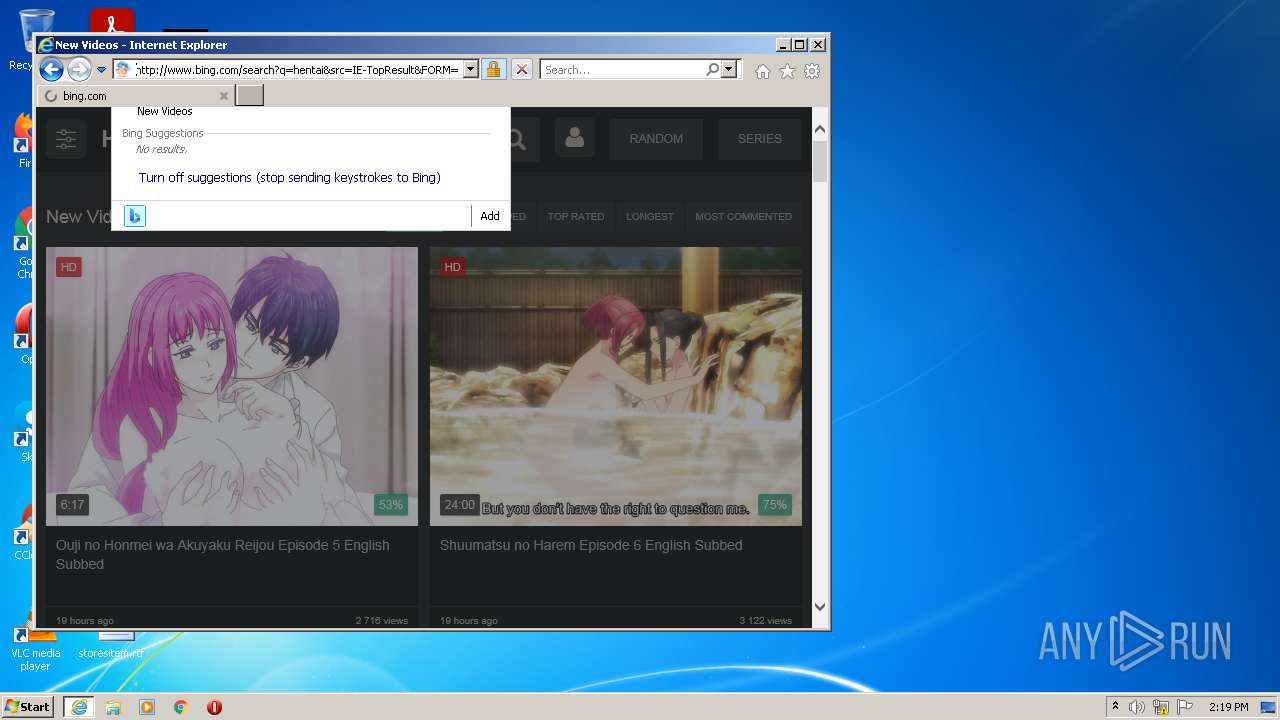Screen dimensions: 1280x720
Task: Go to the IE Home page icon
Action: [763, 71]
